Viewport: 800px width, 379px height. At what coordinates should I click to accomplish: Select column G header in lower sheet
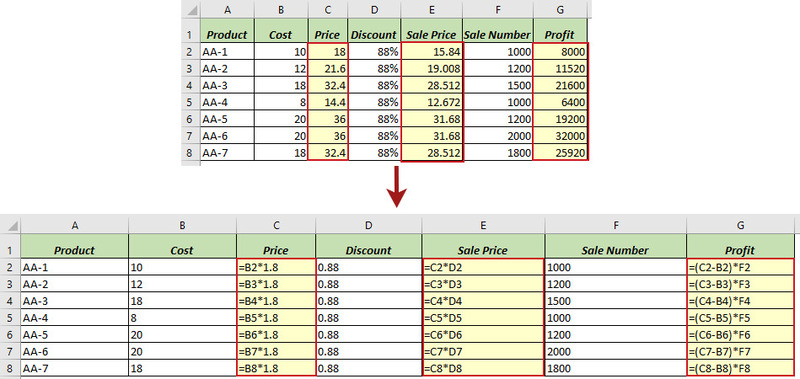point(740,225)
